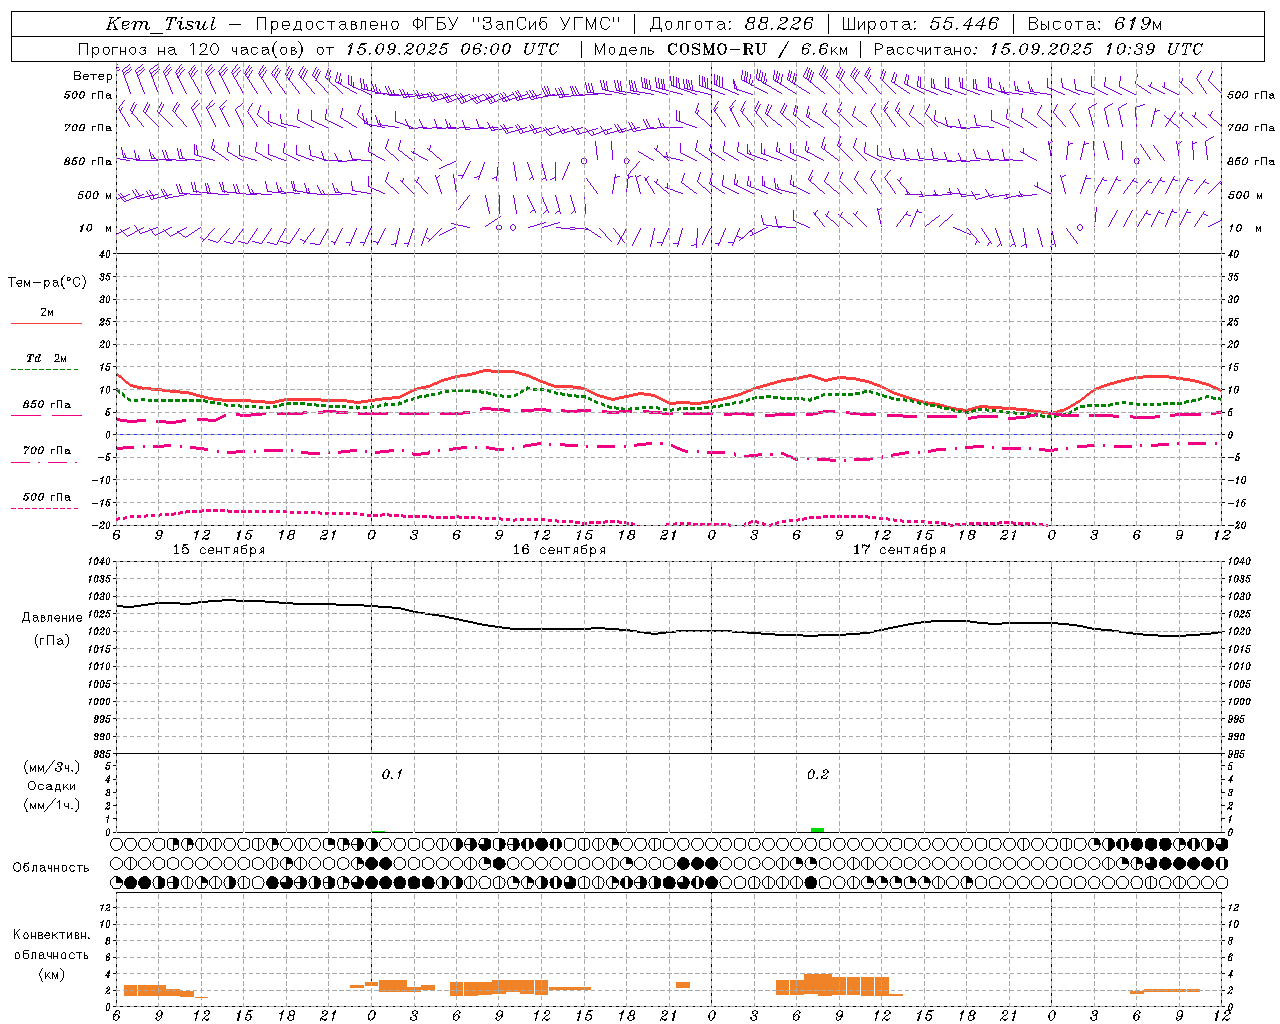Click the altitude value Высота: 619м

coord(1095,24)
